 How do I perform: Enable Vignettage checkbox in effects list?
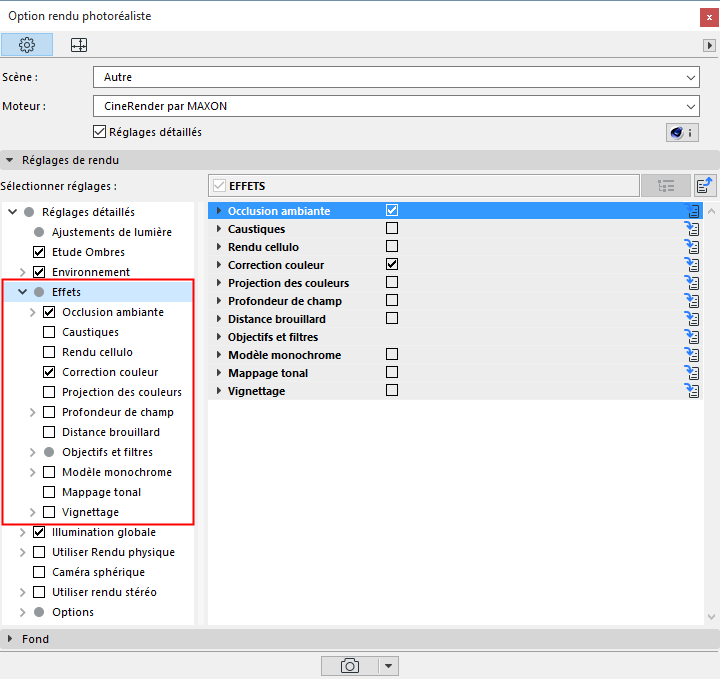coord(392,390)
